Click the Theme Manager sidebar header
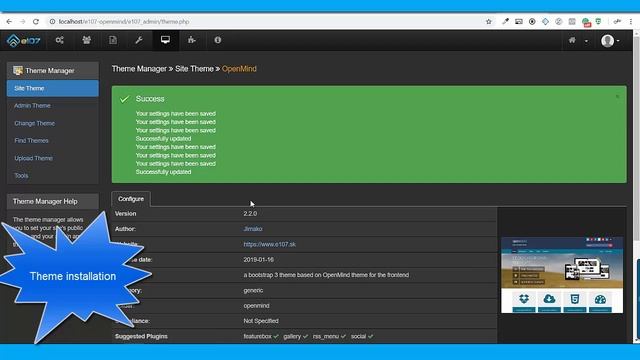This screenshot has width=640, height=360. (53, 71)
